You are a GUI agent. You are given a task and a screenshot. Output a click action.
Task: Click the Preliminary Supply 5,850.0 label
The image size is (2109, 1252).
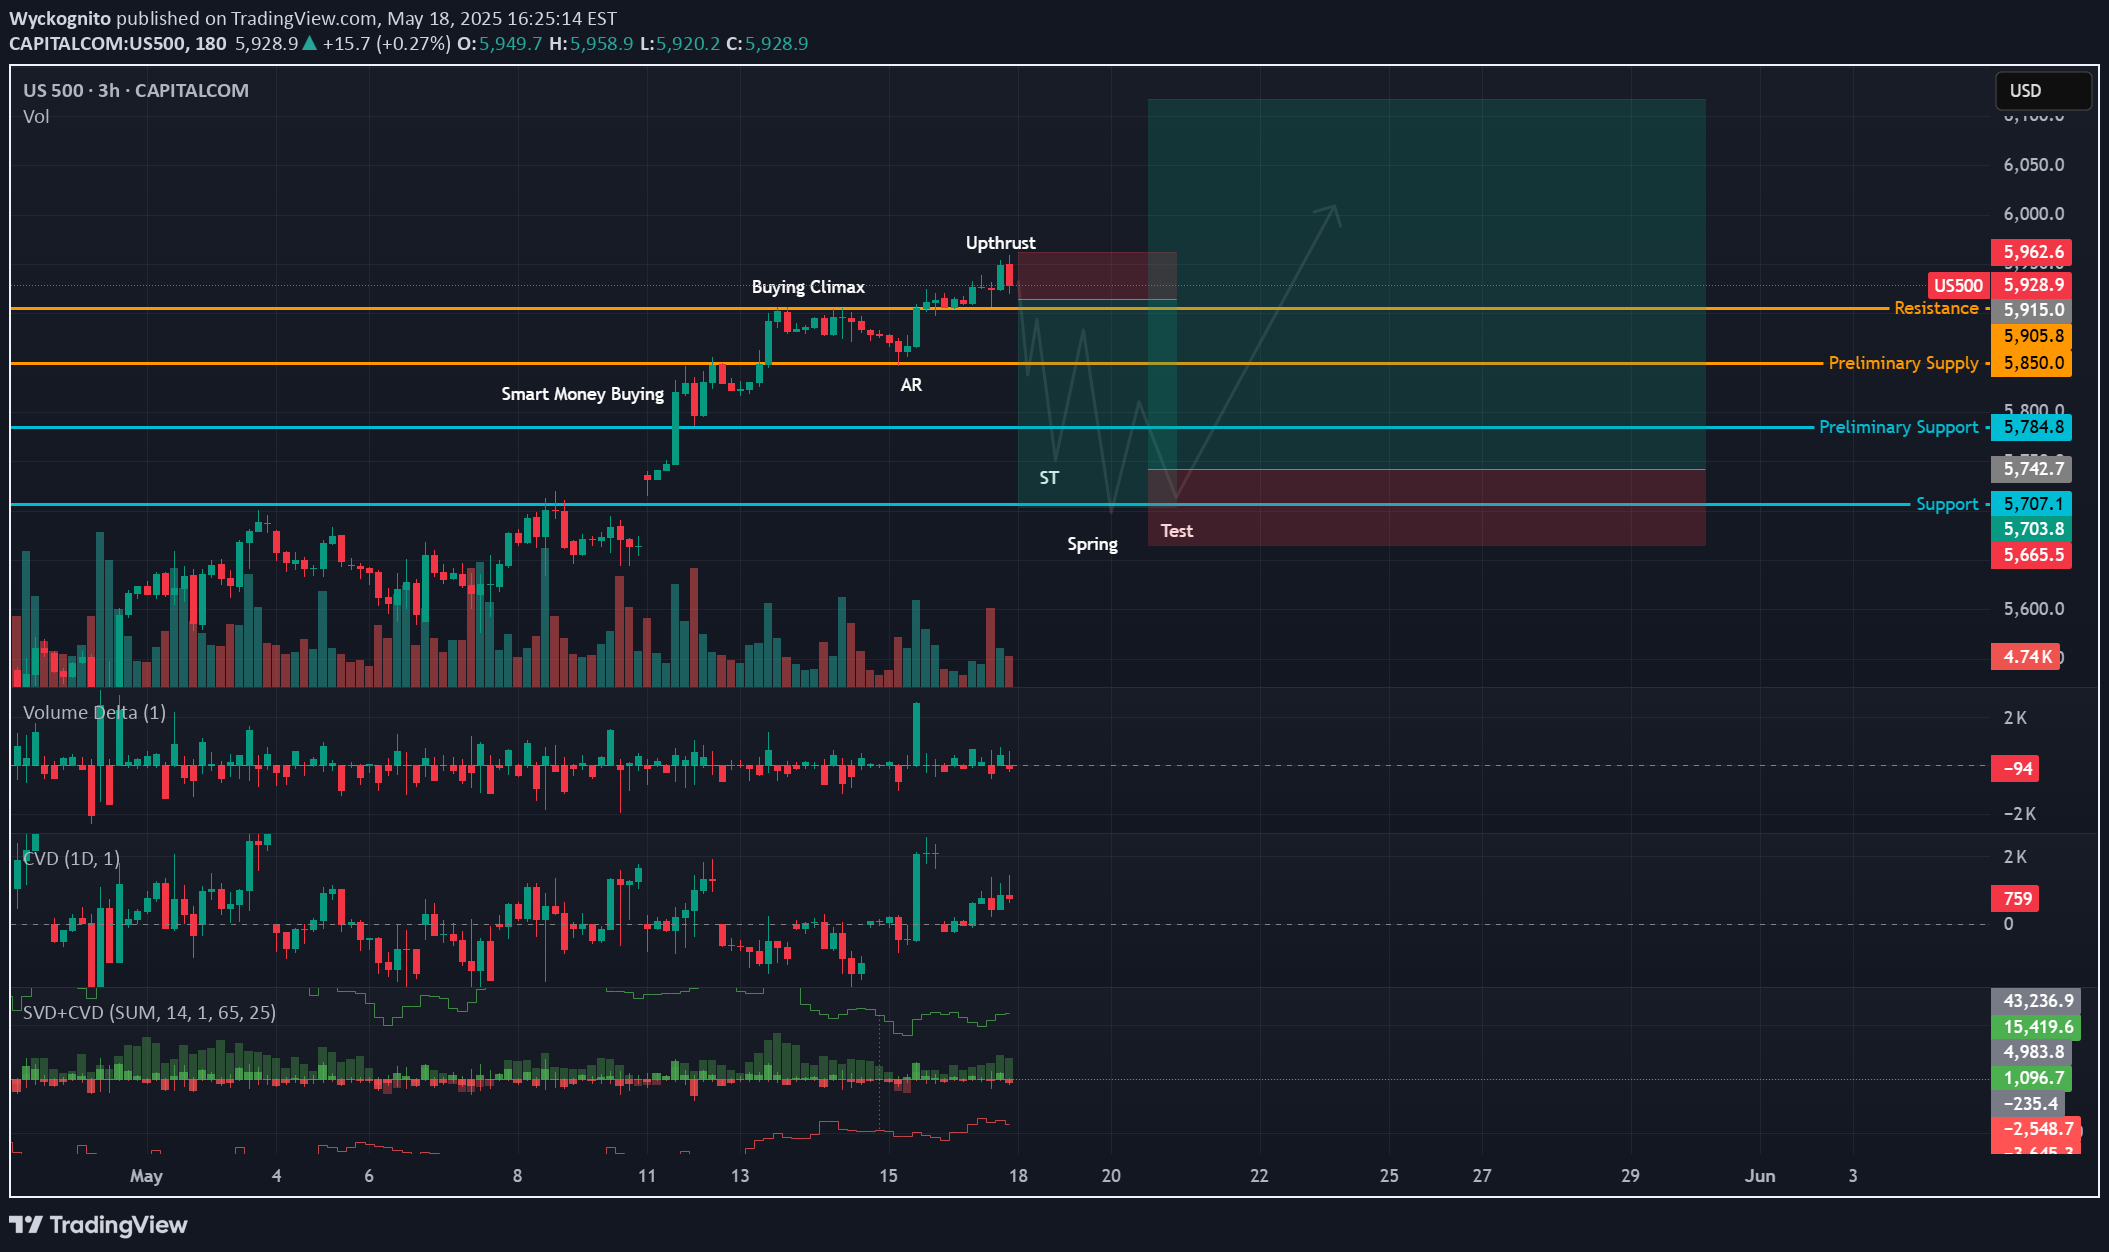click(2030, 363)
